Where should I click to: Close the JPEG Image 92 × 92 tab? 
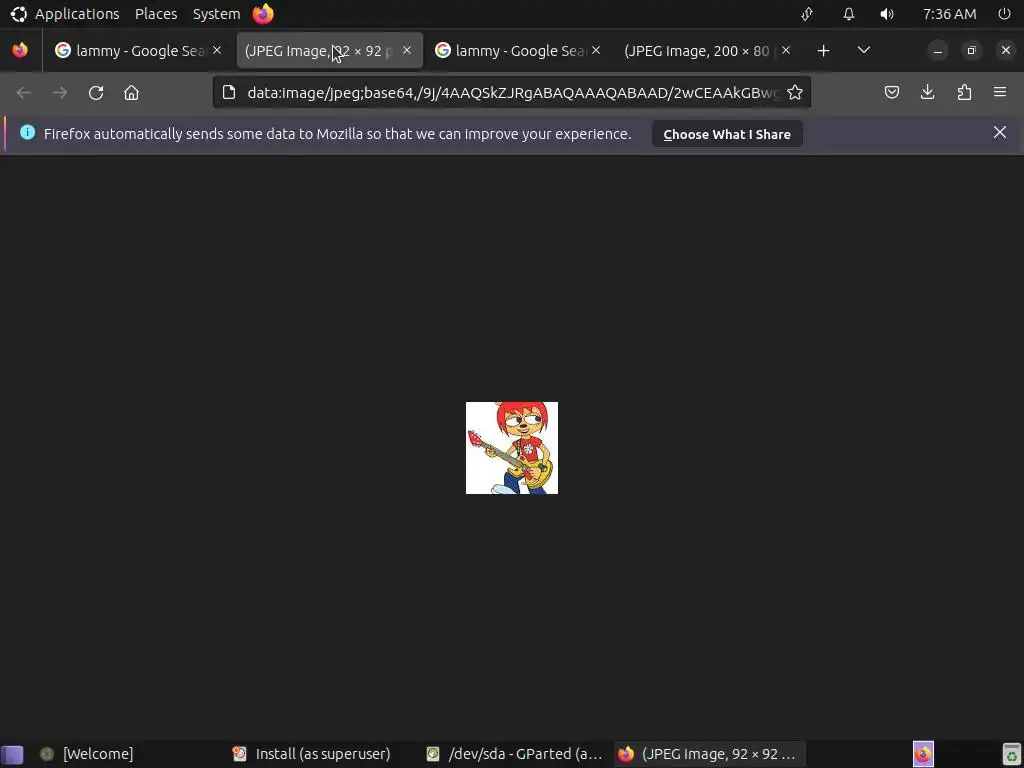pyautogui.click(x=407, y=50)
